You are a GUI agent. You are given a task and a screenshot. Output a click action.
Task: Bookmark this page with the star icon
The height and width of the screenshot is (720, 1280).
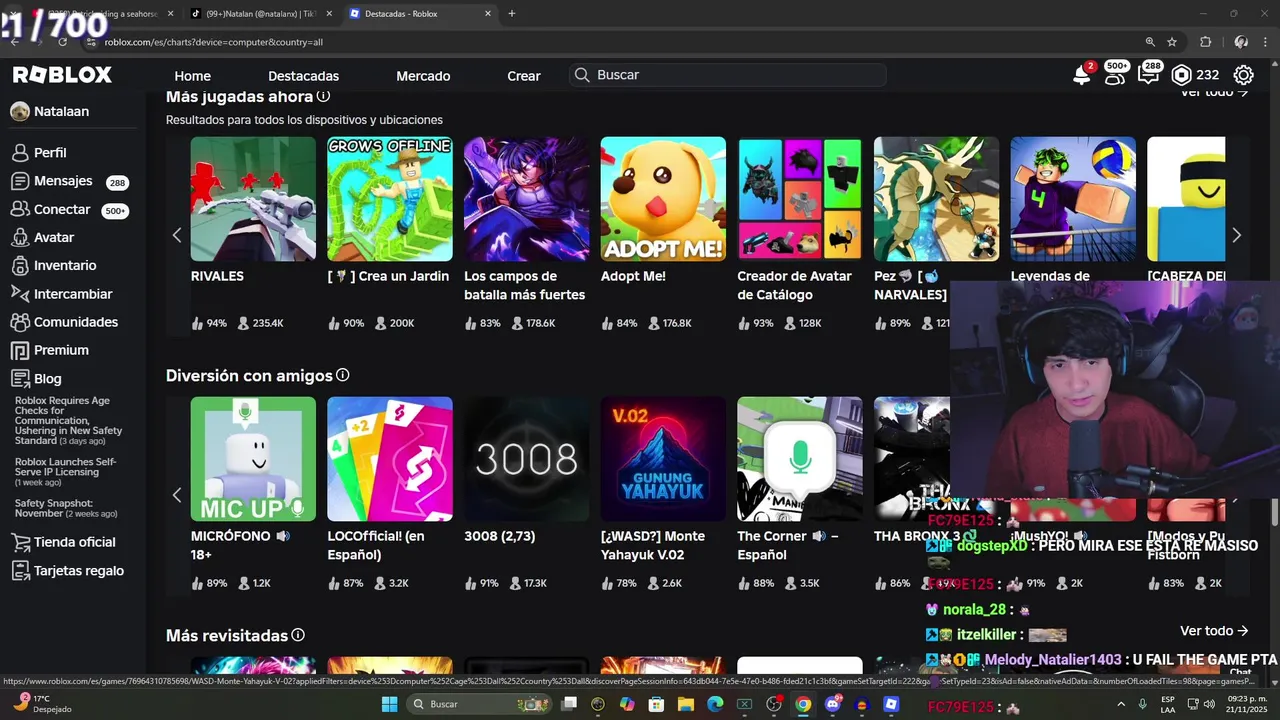tap(1172, 42)
